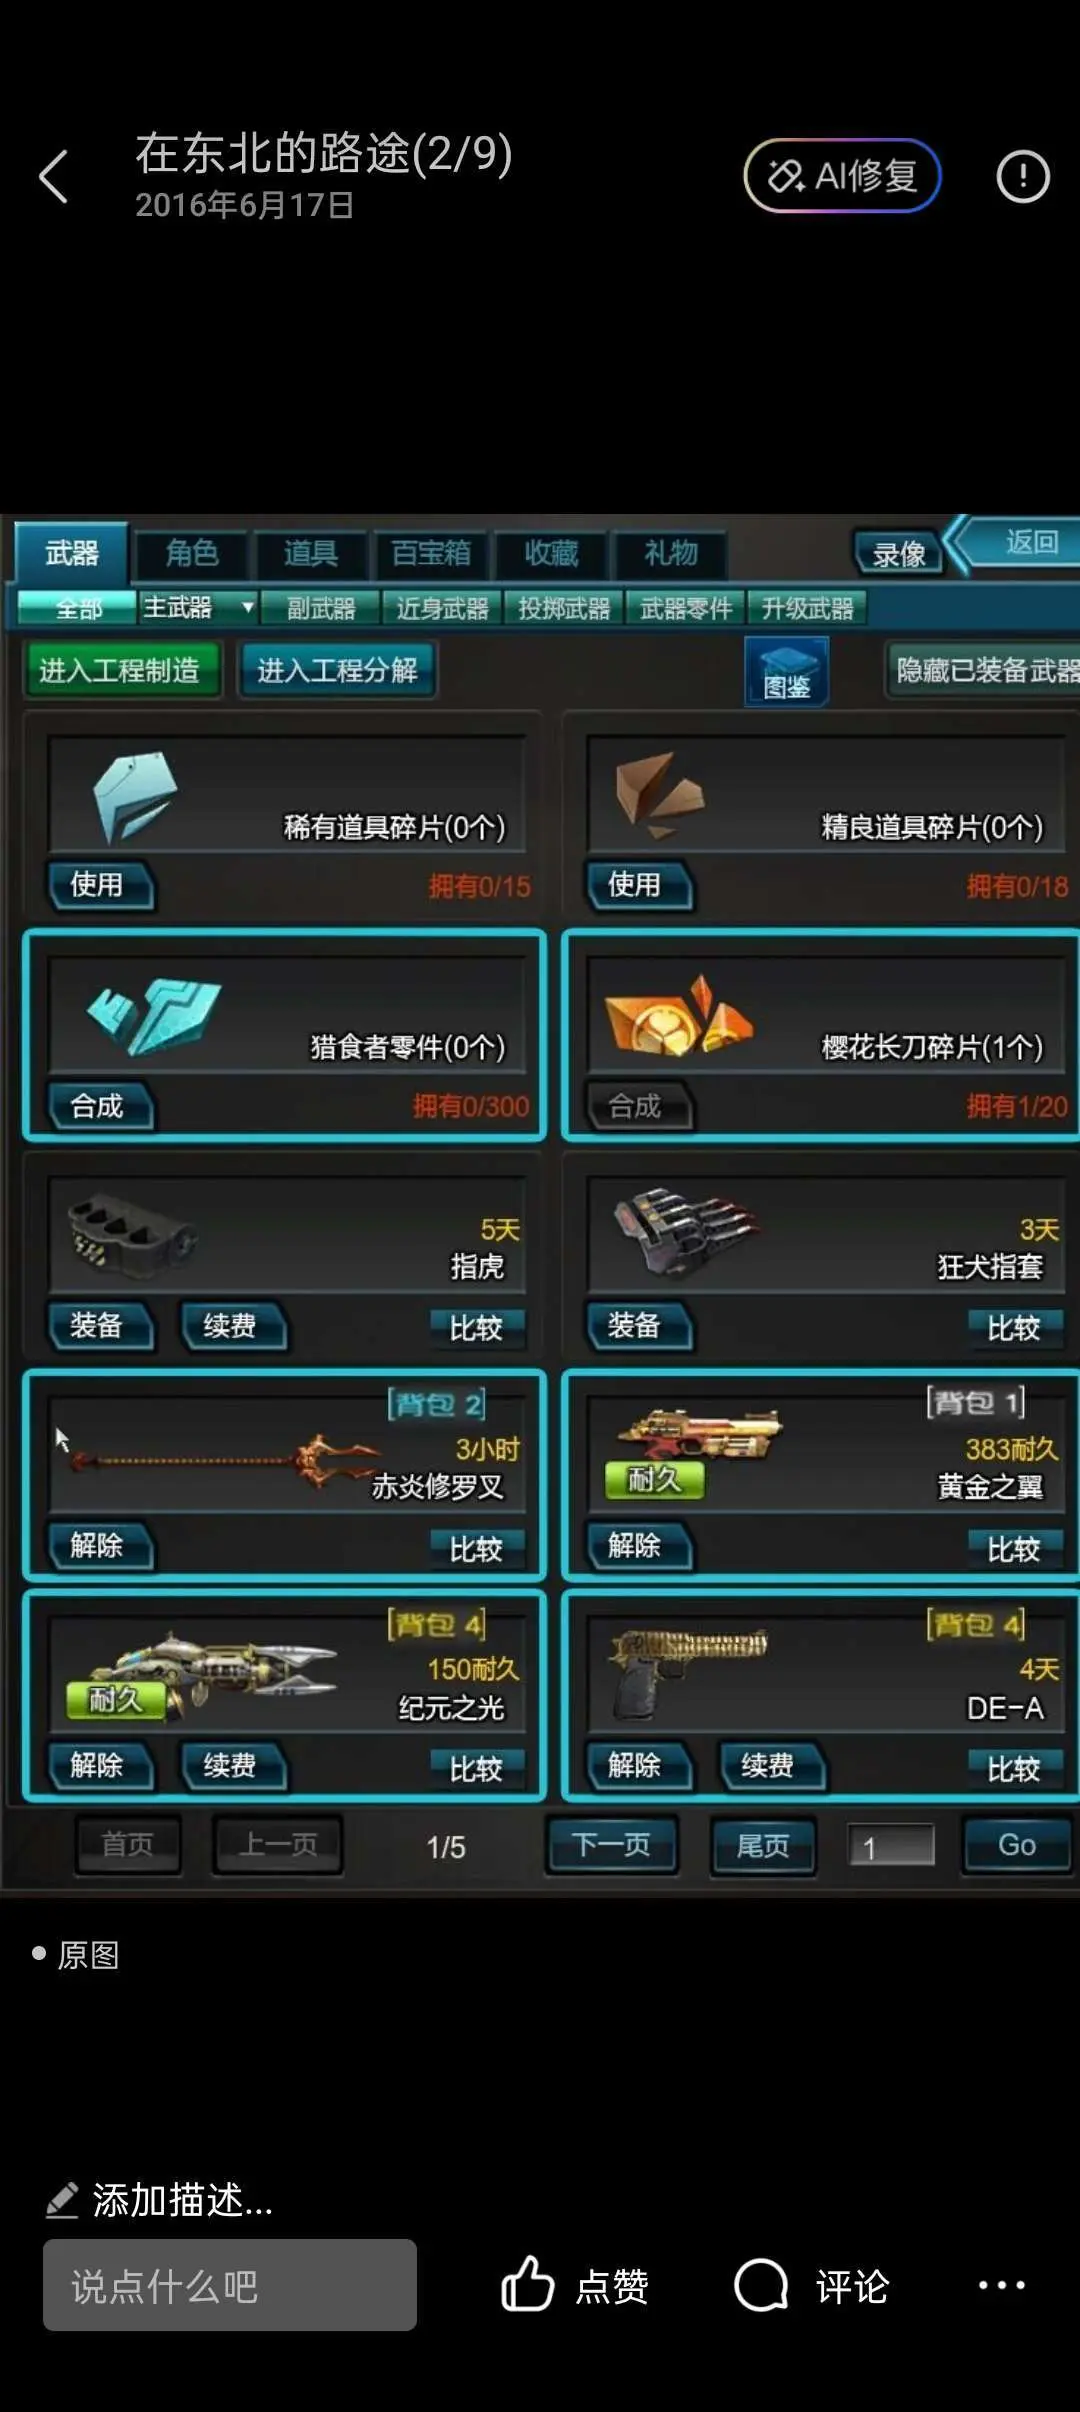Click 进入工程制造 button
Screen dimensions: 1080x2412
[120, 670]
